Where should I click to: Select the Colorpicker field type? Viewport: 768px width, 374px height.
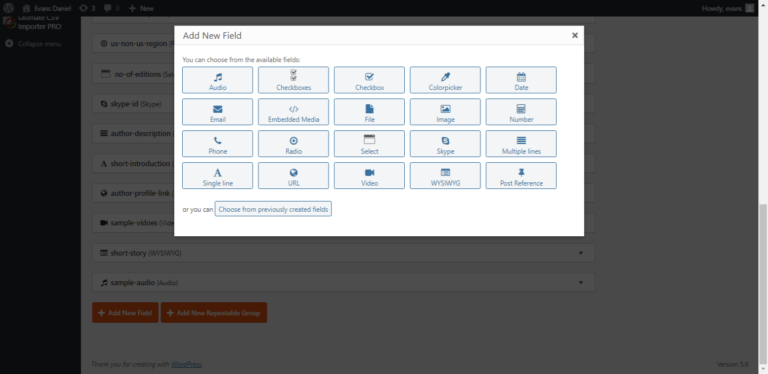tap(445, 80)
